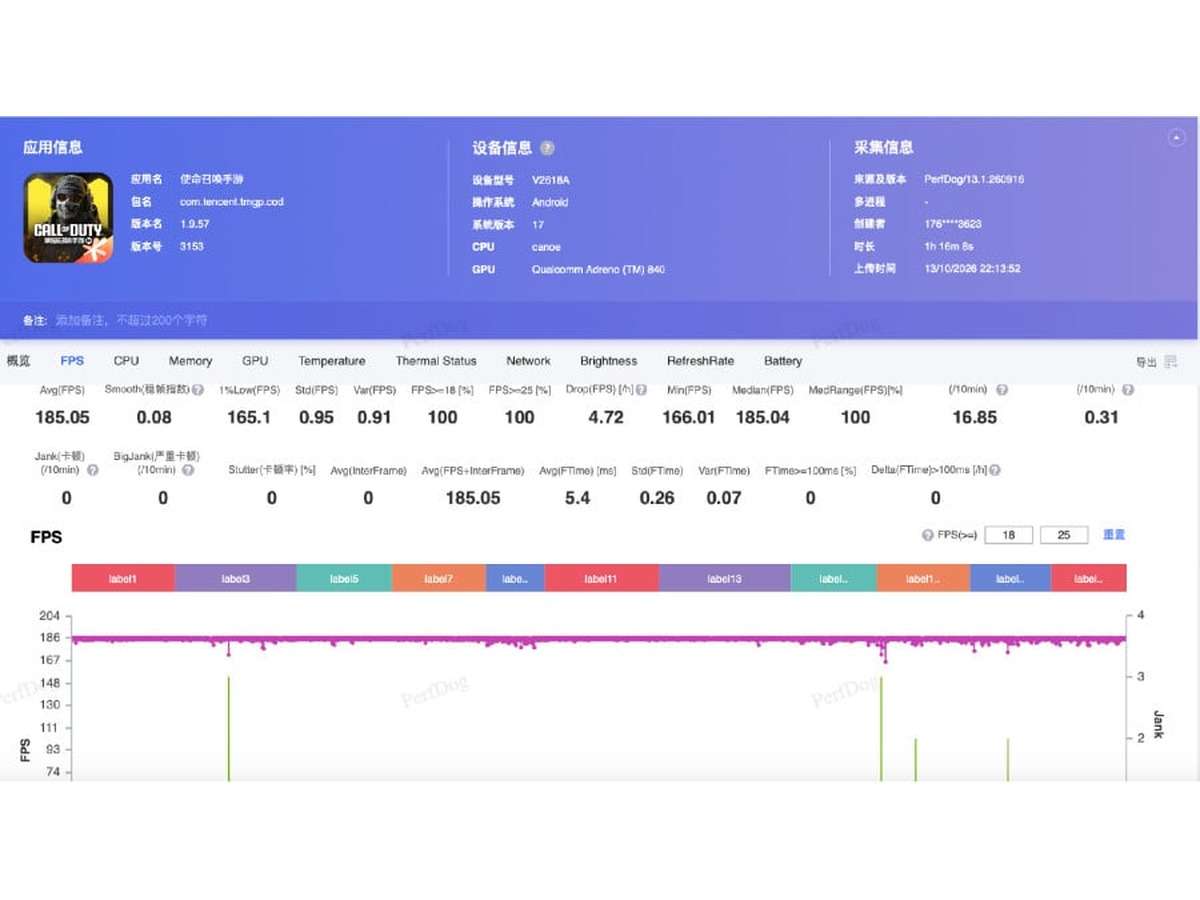Select the RefreshRate tab

point(700,361)
